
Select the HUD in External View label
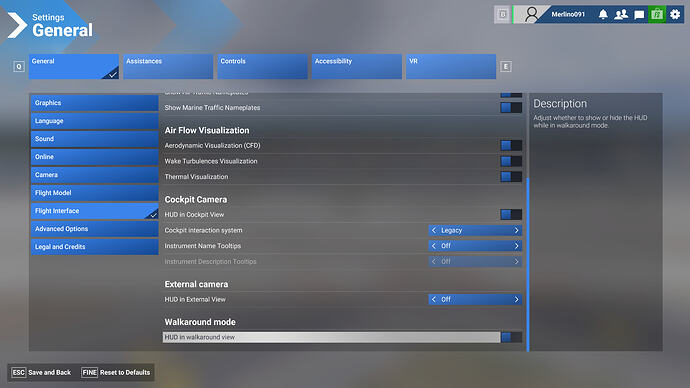(x=195, y=299)
